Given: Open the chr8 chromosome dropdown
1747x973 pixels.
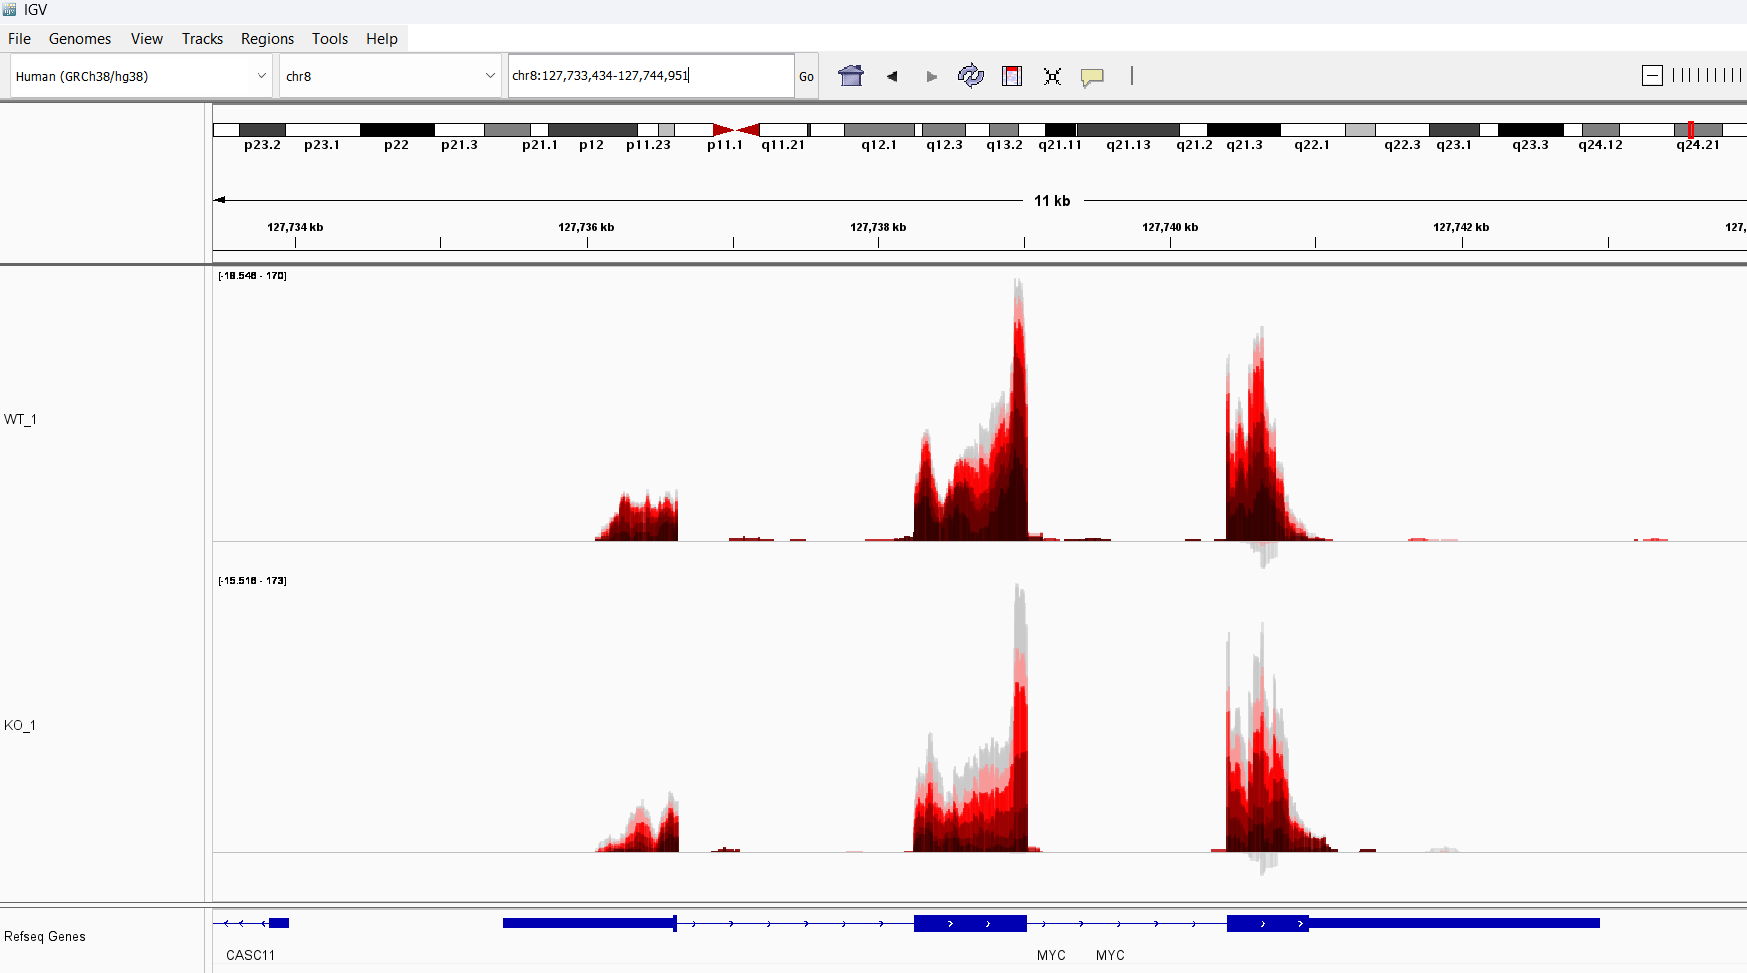Looking at the screenshot, I should (x=390, y=76).
